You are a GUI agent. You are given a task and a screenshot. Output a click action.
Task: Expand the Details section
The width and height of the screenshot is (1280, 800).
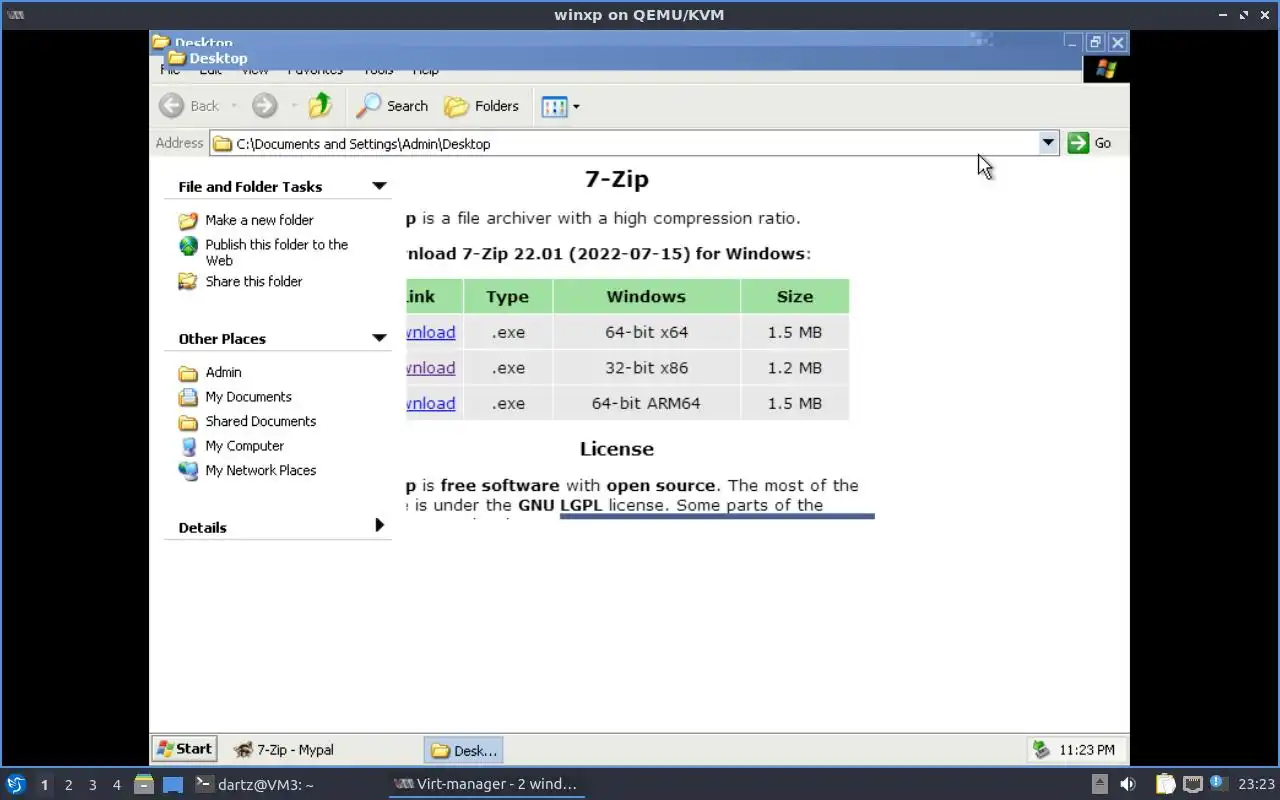point(379,525)
